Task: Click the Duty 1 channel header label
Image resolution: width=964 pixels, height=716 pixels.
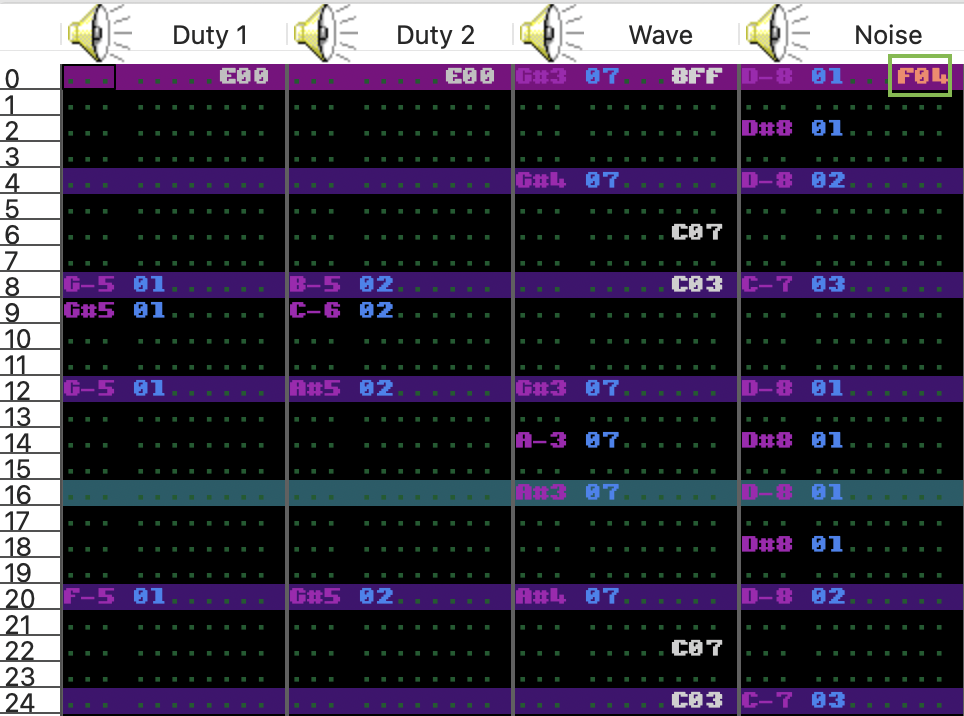Action: point(210,35)
